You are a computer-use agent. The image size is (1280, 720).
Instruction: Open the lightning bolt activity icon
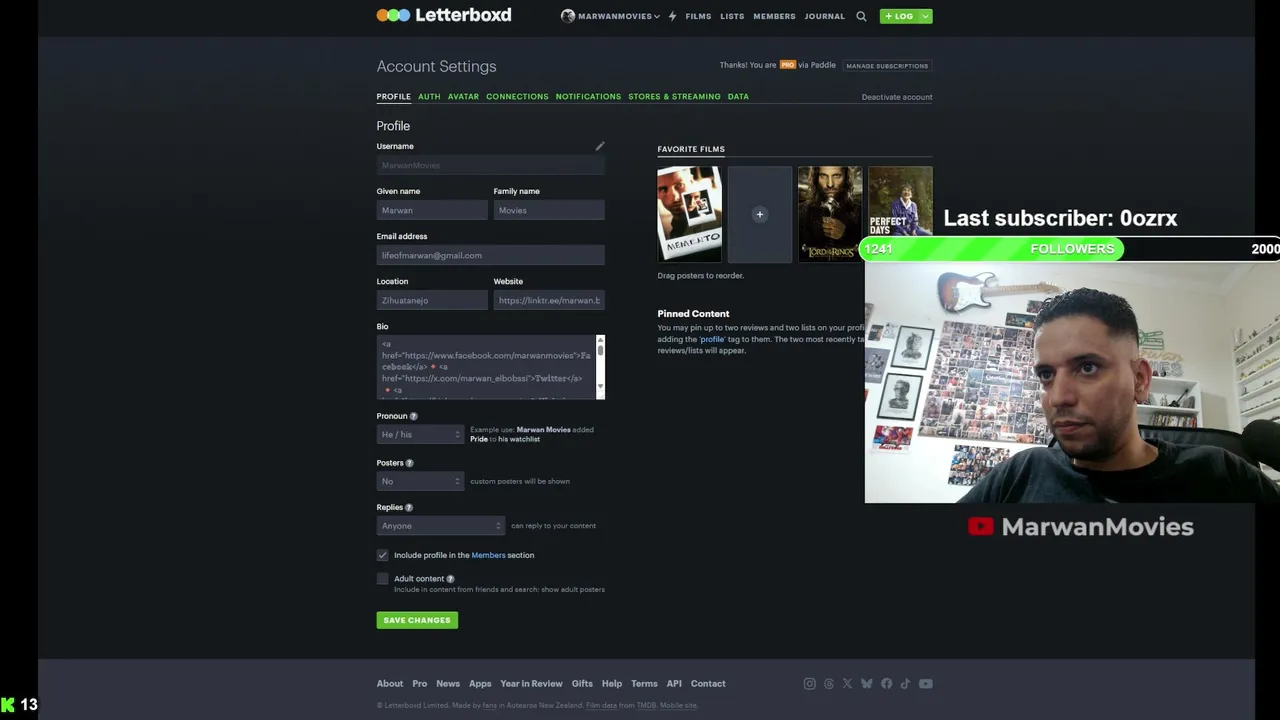tap(672, 16)
